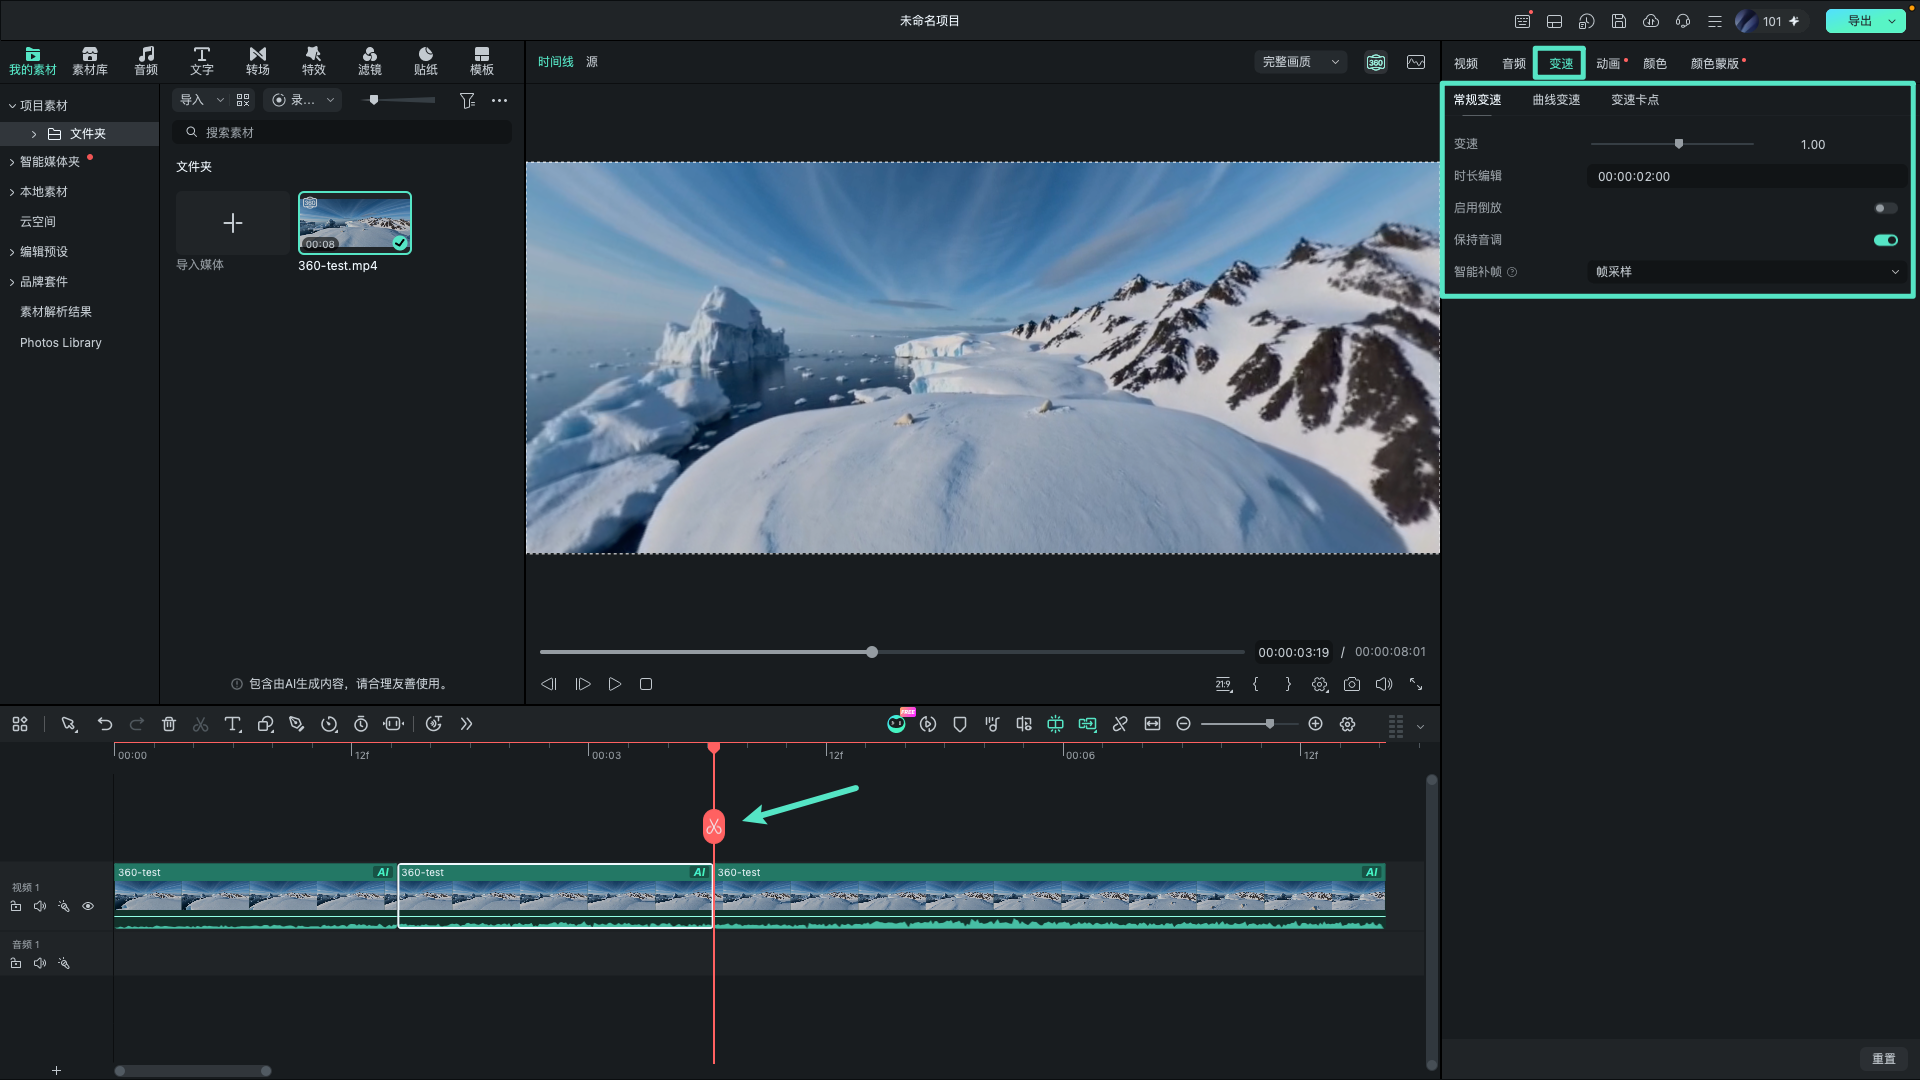Open the 音频 tab in properties panel

coord(1513,63)
